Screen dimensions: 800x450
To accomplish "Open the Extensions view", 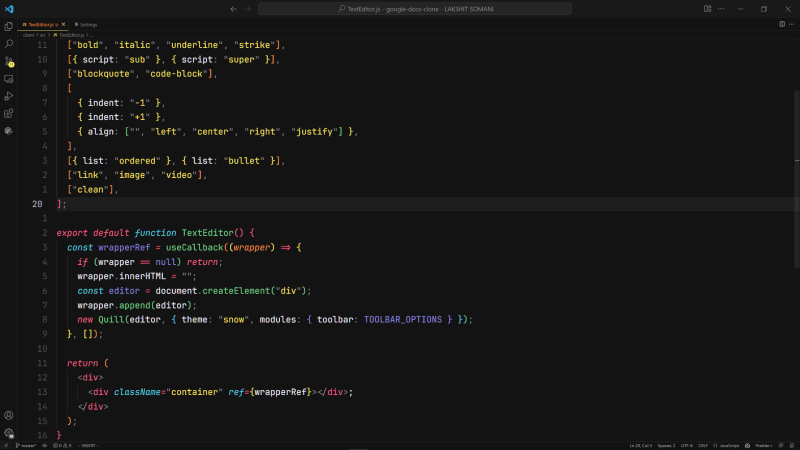I will point(9,114).
